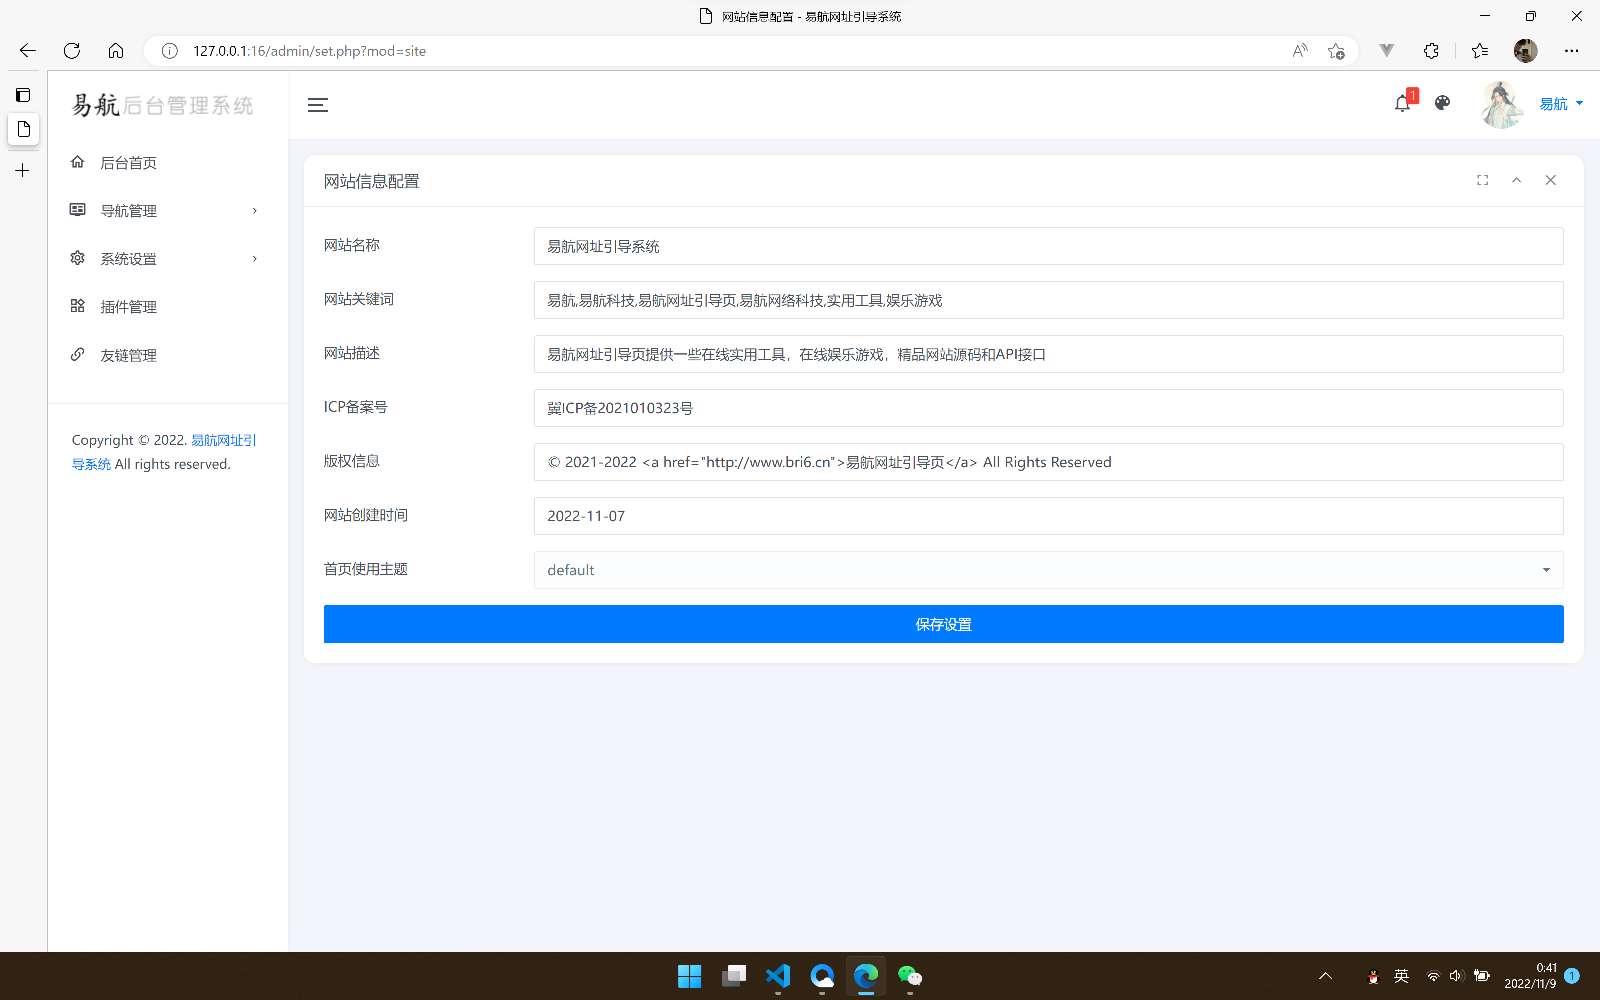Add this page to favorites

click(x=1336, y=51)
